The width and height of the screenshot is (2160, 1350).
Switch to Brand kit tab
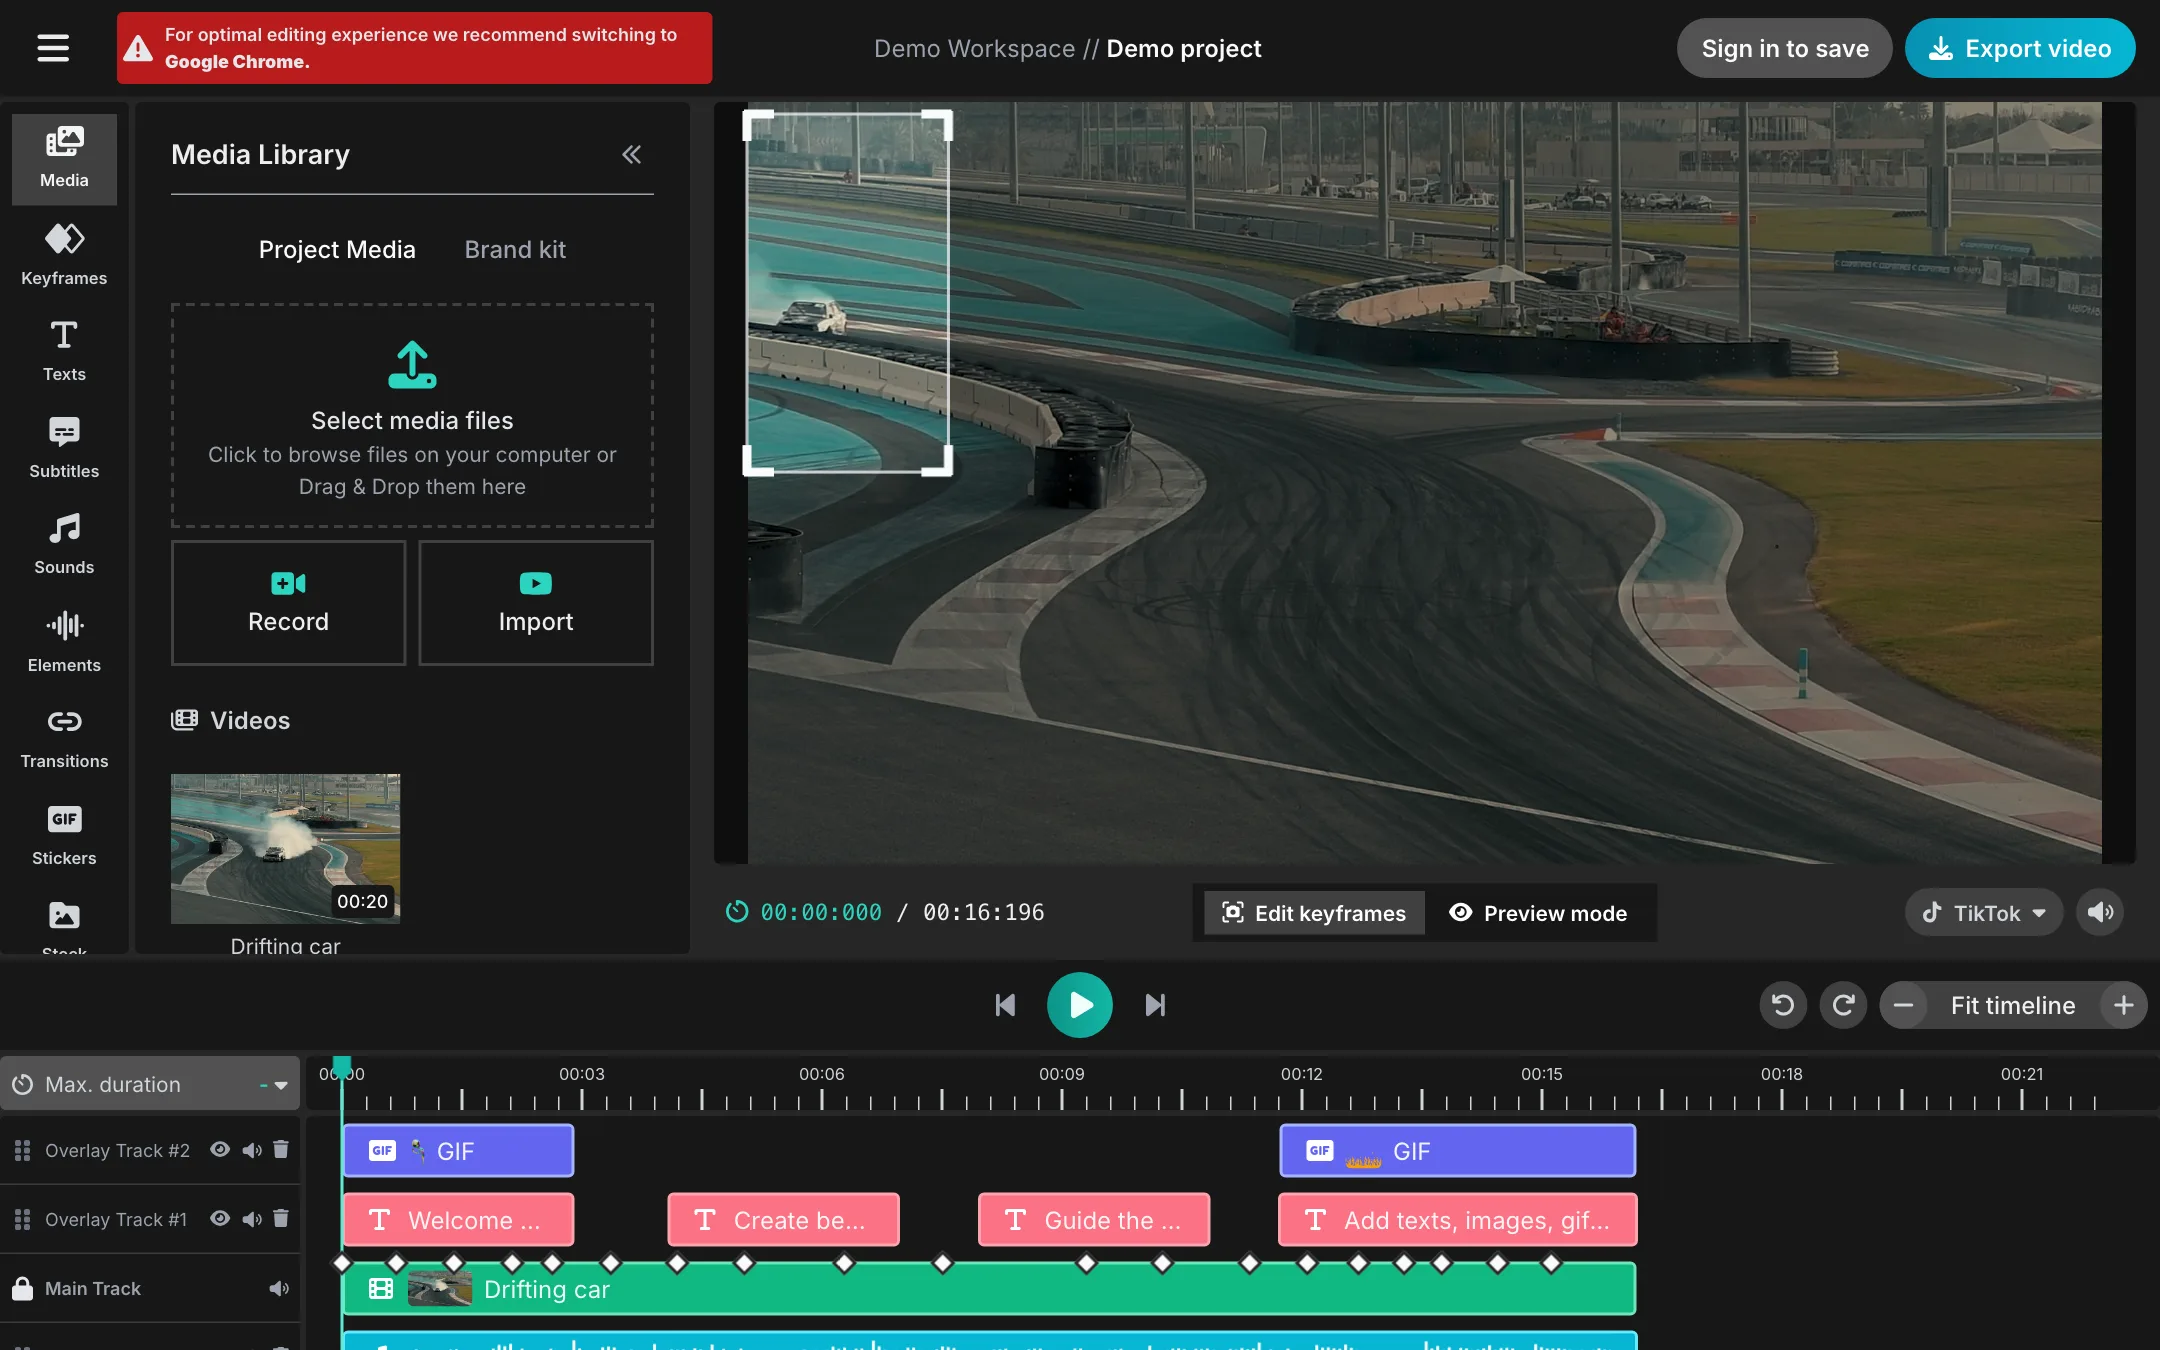click(x=515, y=250)
